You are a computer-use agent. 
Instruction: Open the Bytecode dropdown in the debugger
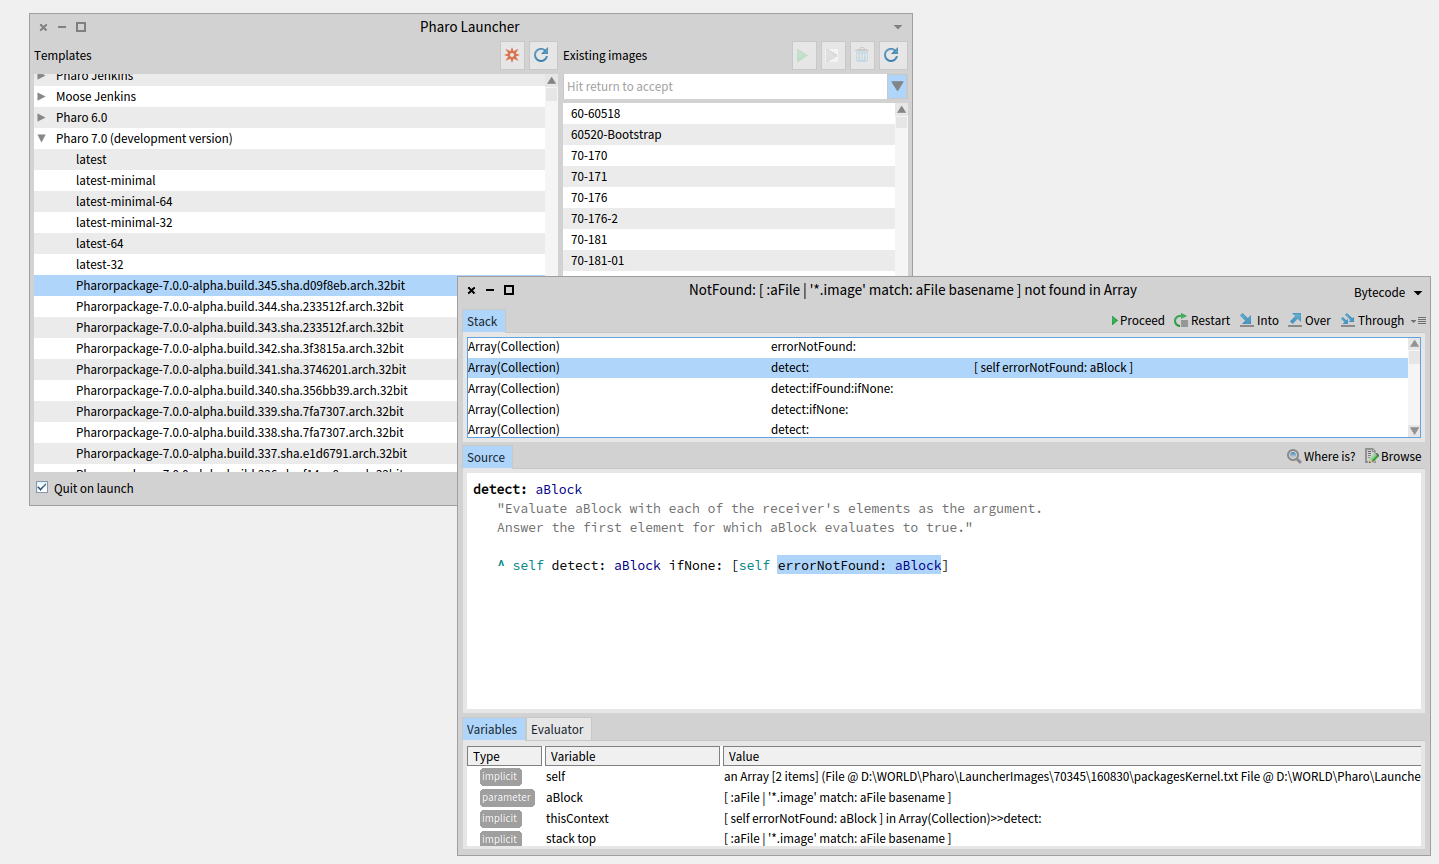[x=1387, y=292]
